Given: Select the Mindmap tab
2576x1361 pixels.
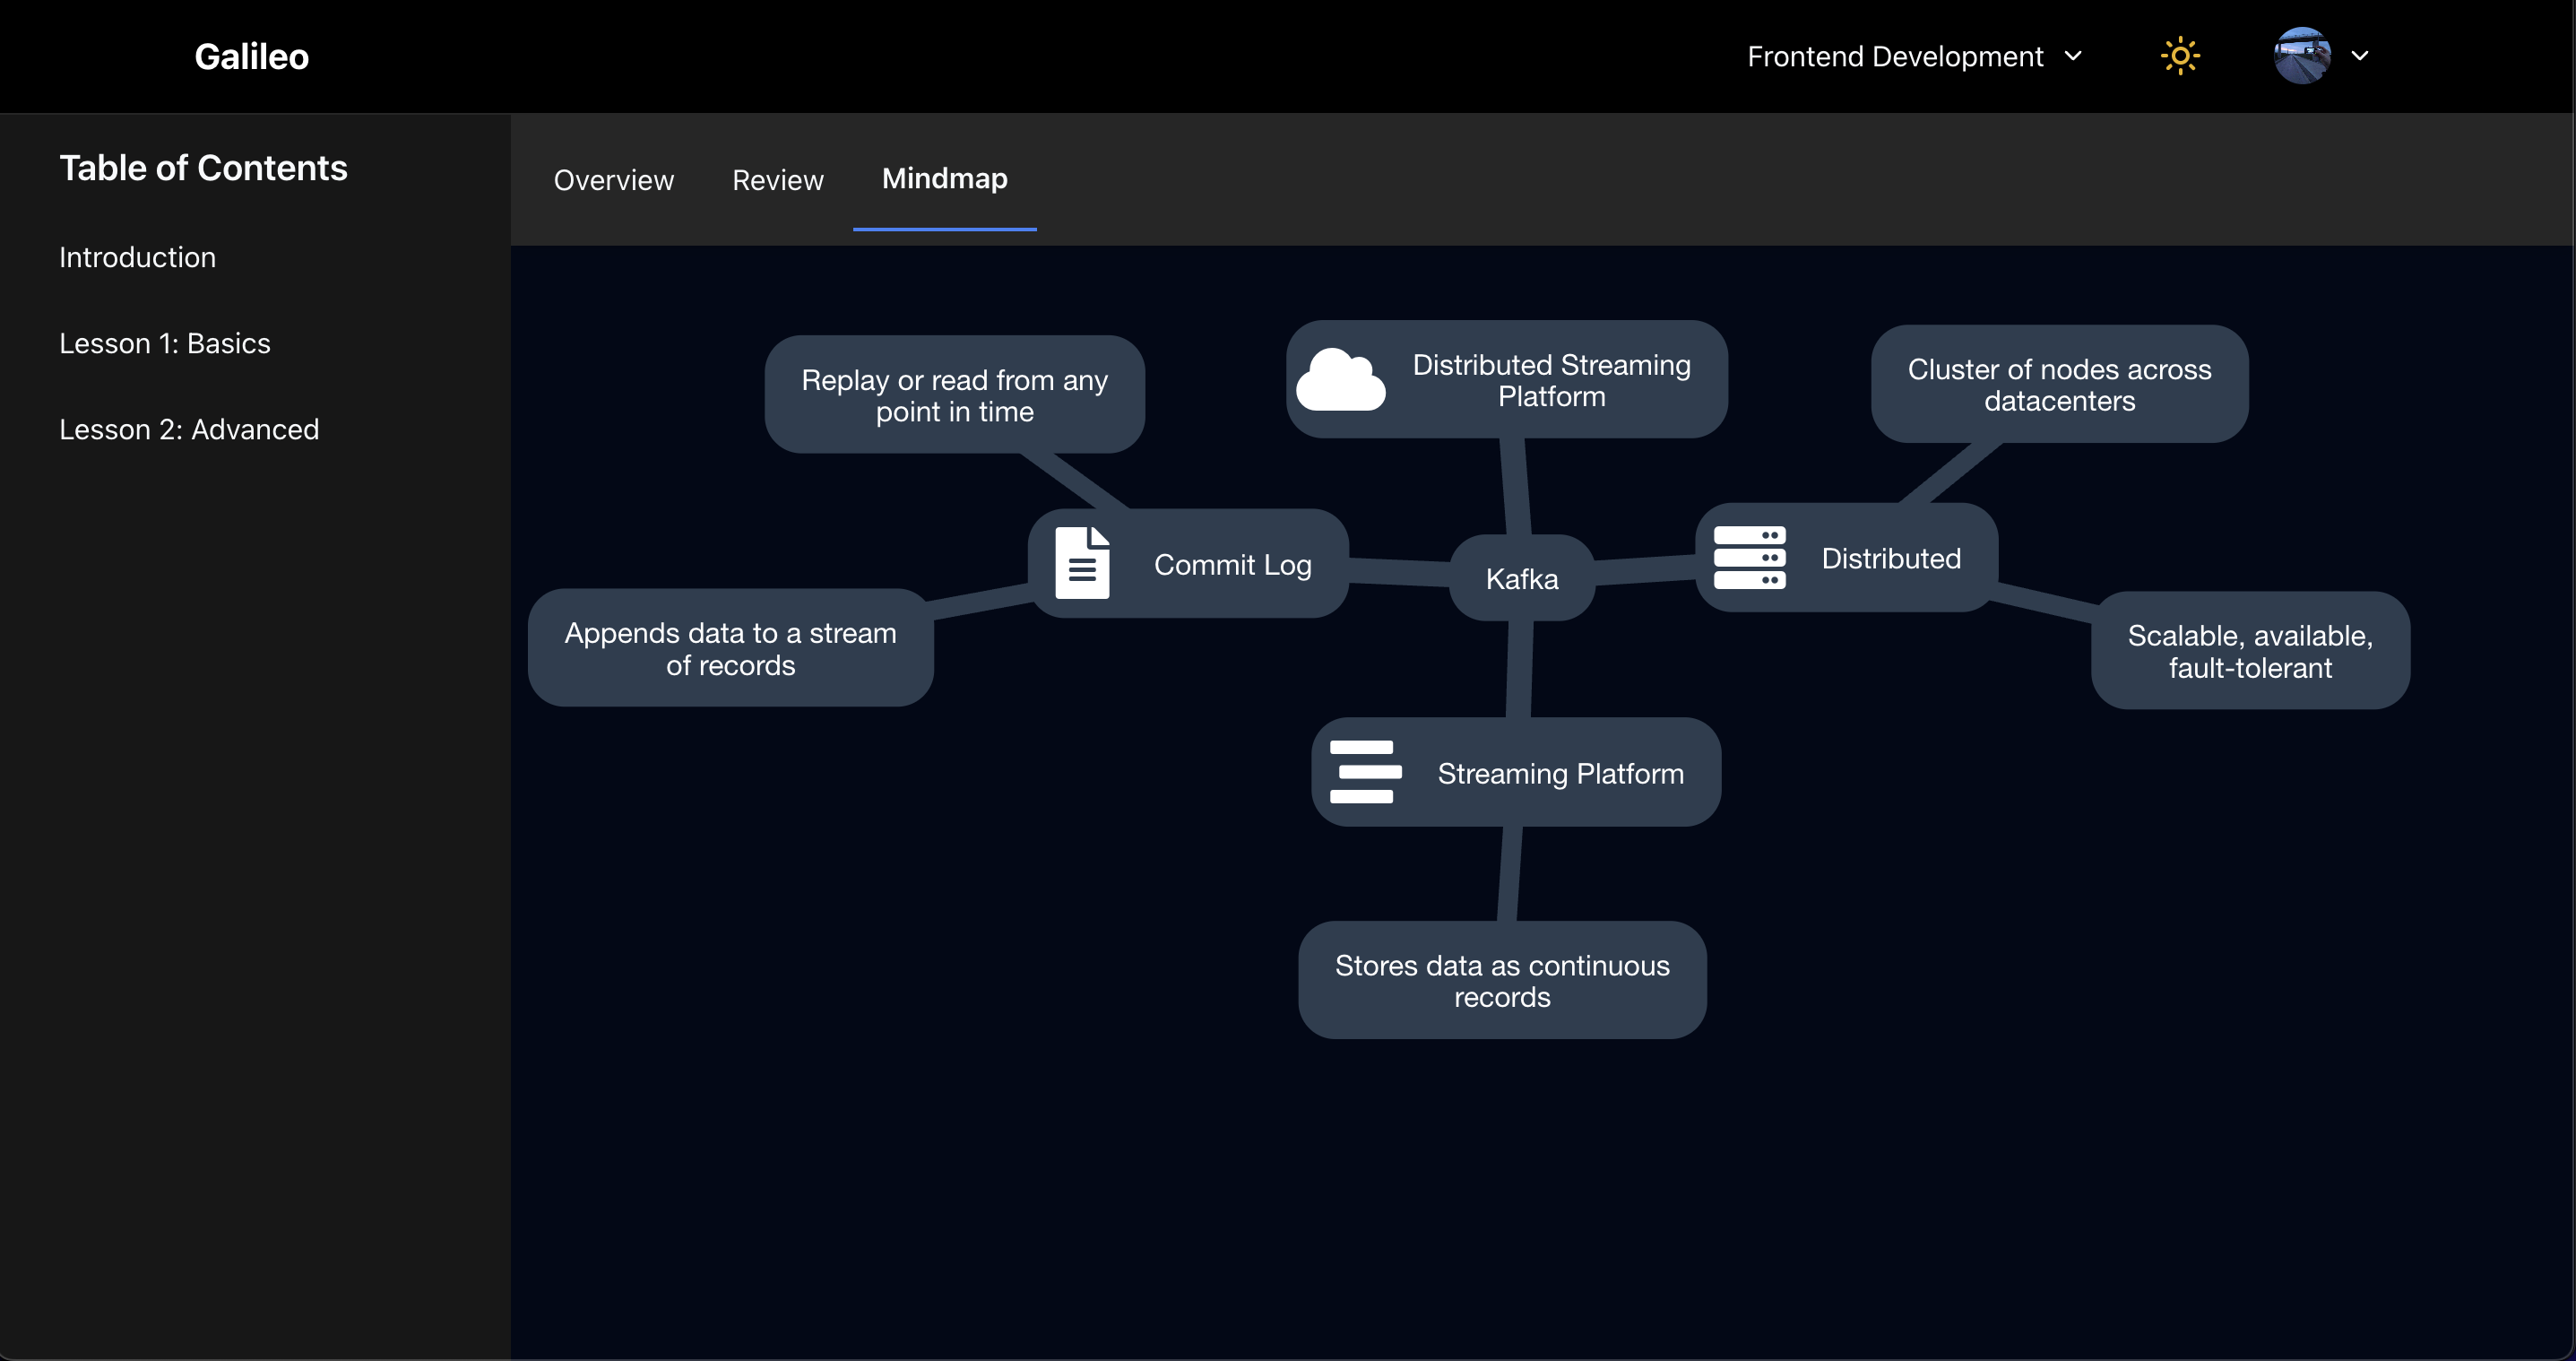Looking at the screenshot, I should [x=944, y=179].
